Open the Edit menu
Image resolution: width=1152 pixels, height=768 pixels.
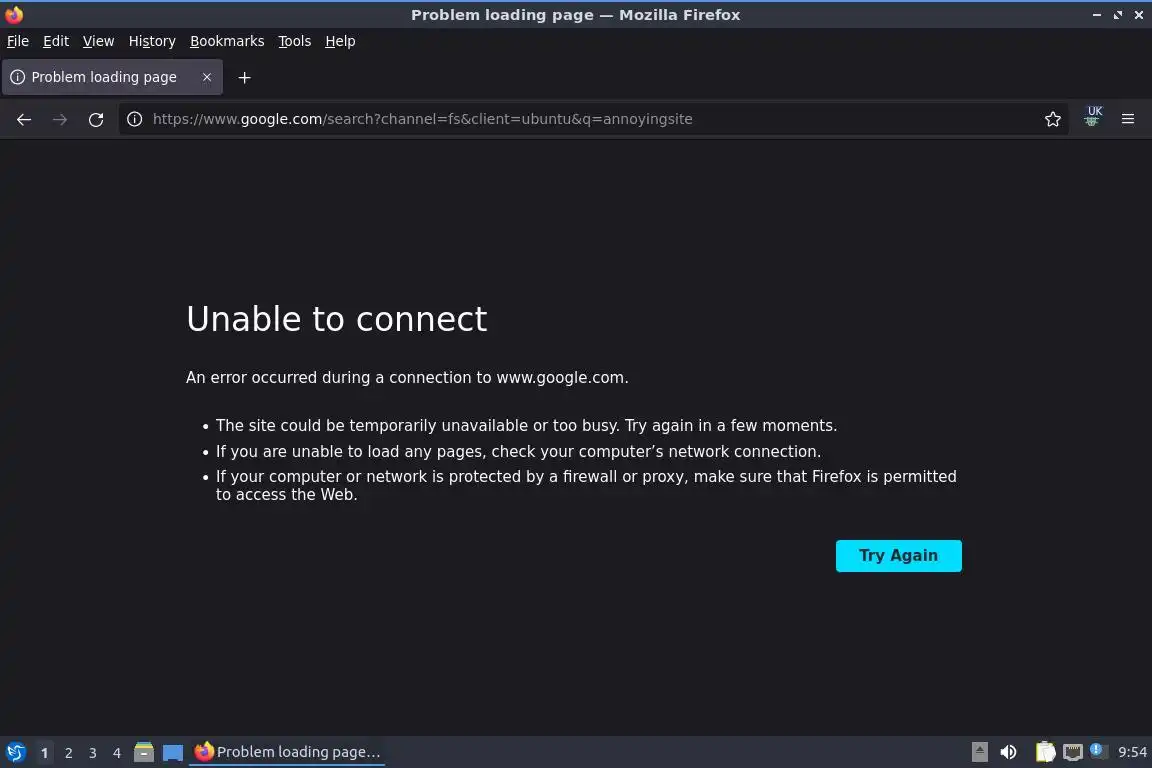pyautogui.click(x=56, y=41)
